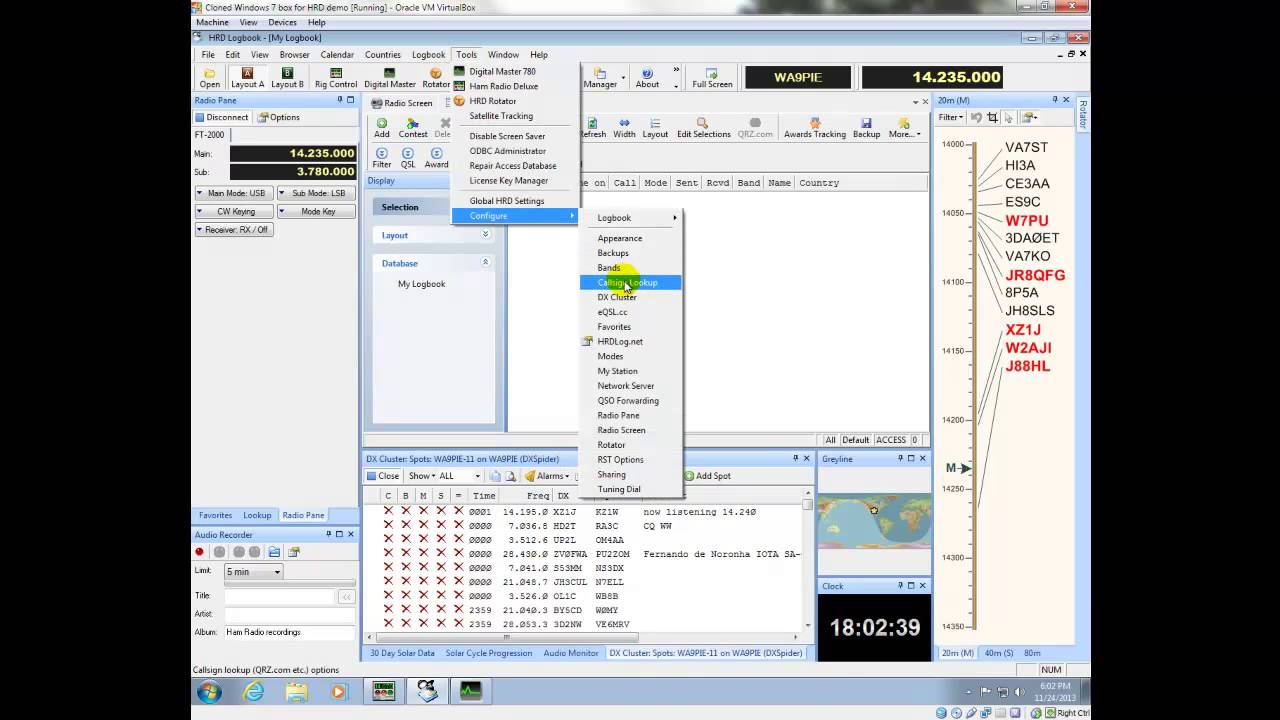Open the Alarms dropdown in DX Cluster
Screen dimensions: 1280x720
[550, 476]
